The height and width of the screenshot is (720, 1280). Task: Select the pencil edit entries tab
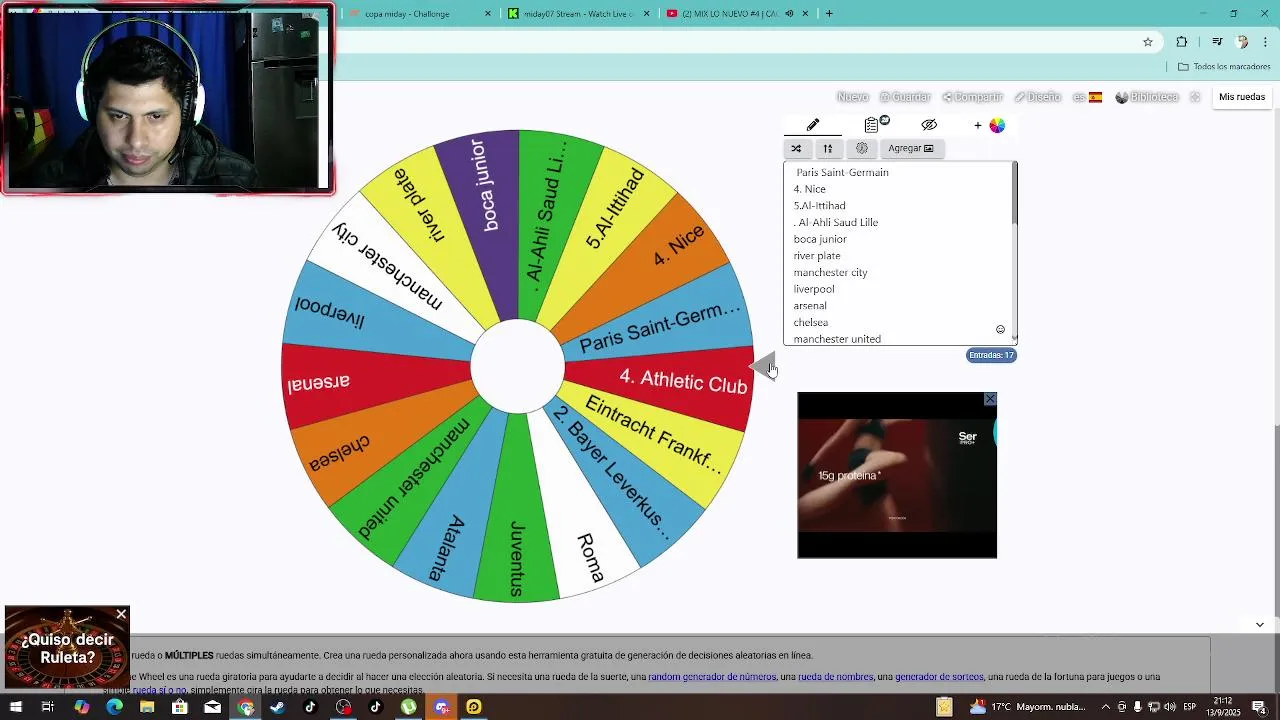(x=812, y=125)
